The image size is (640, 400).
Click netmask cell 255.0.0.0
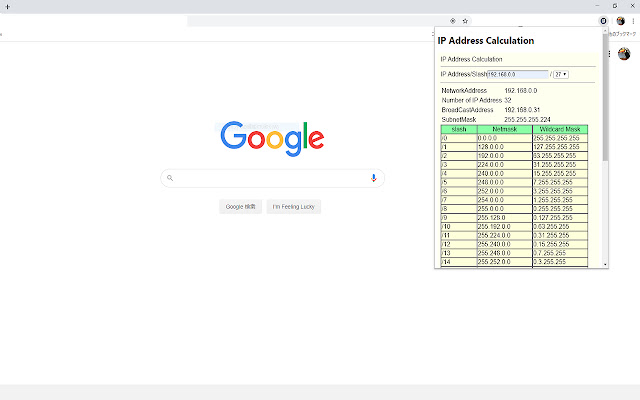pos(505,209)
